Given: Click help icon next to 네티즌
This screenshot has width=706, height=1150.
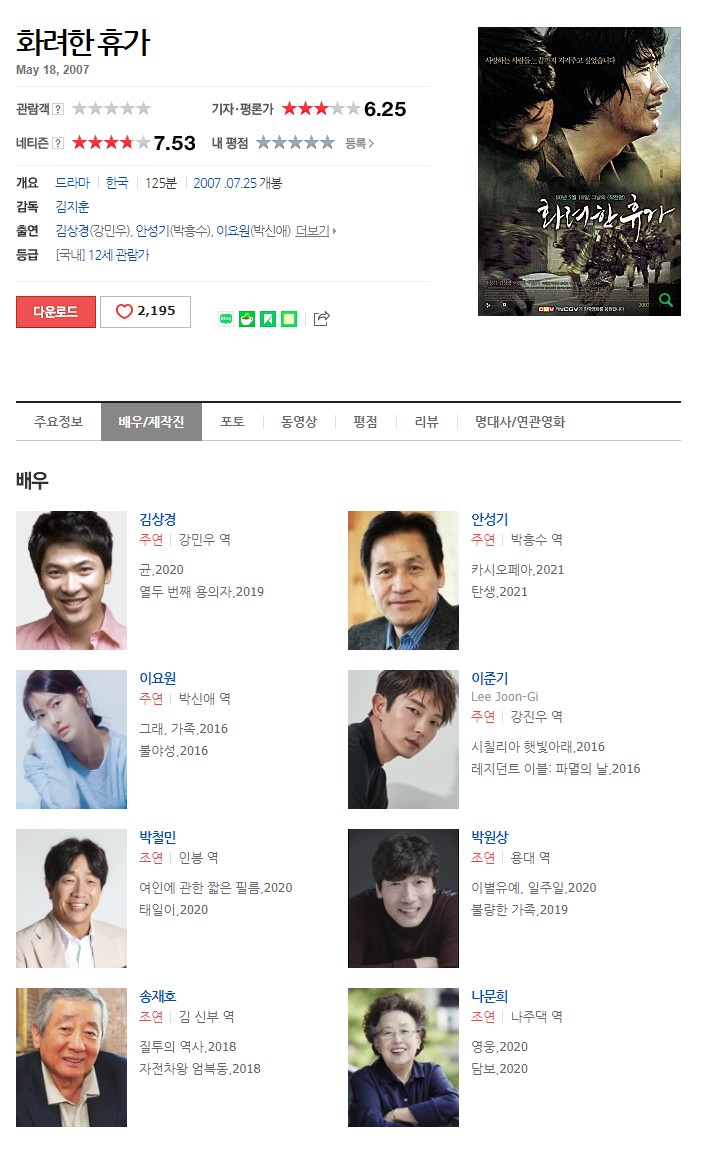Looking at the screenshot, I should click(x=58, y=143).
